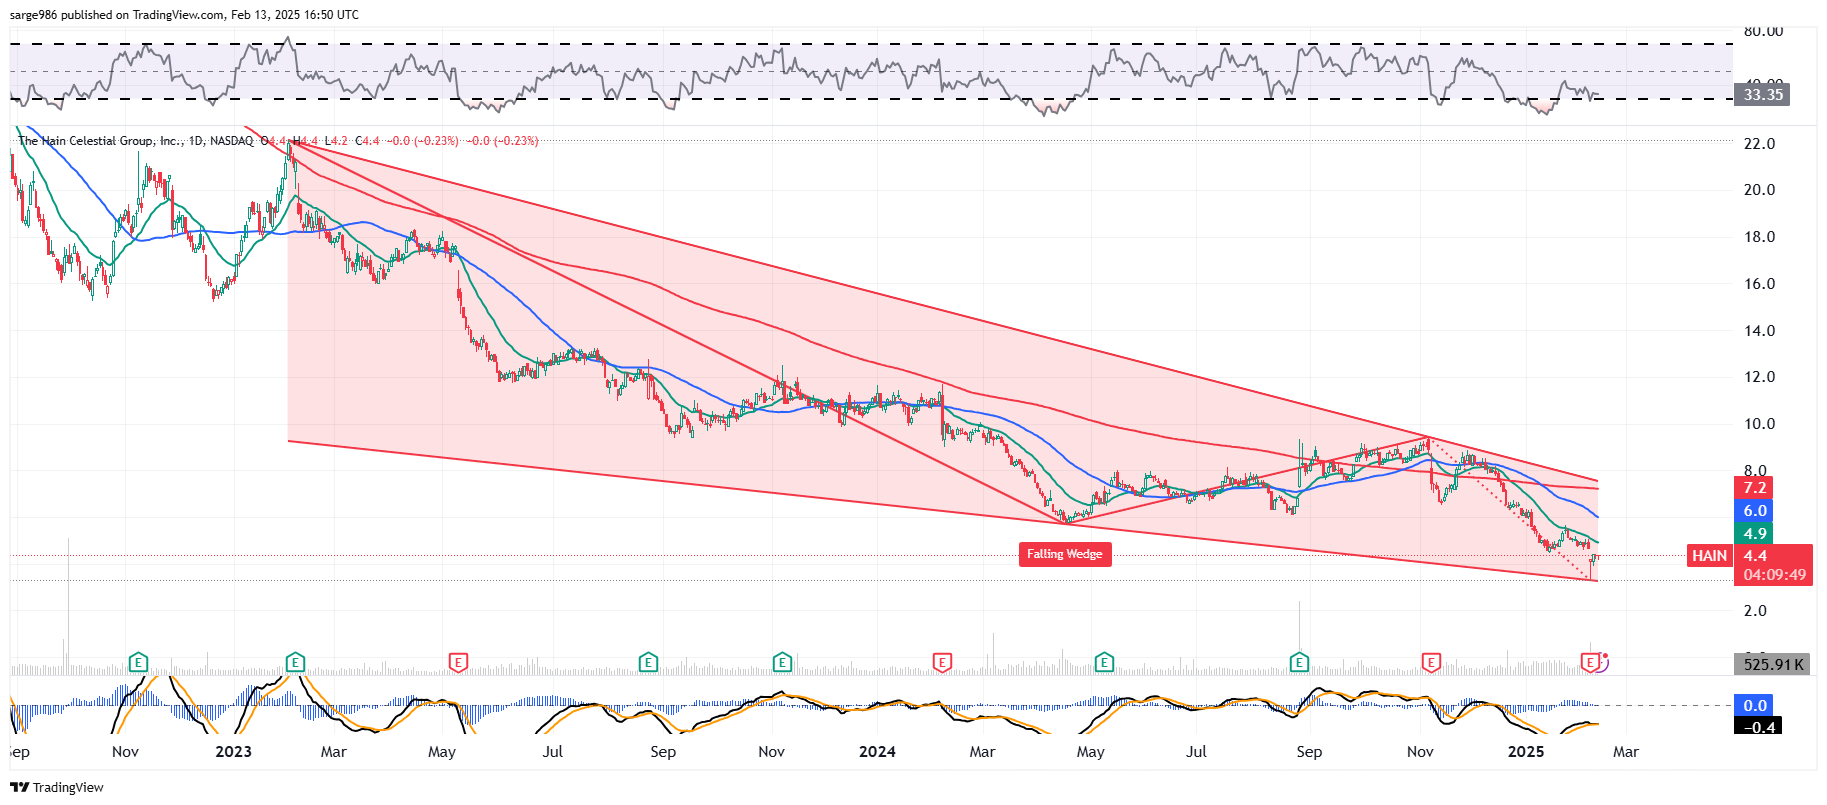Open the green earnings marker near November 2023

pos(782,662)
